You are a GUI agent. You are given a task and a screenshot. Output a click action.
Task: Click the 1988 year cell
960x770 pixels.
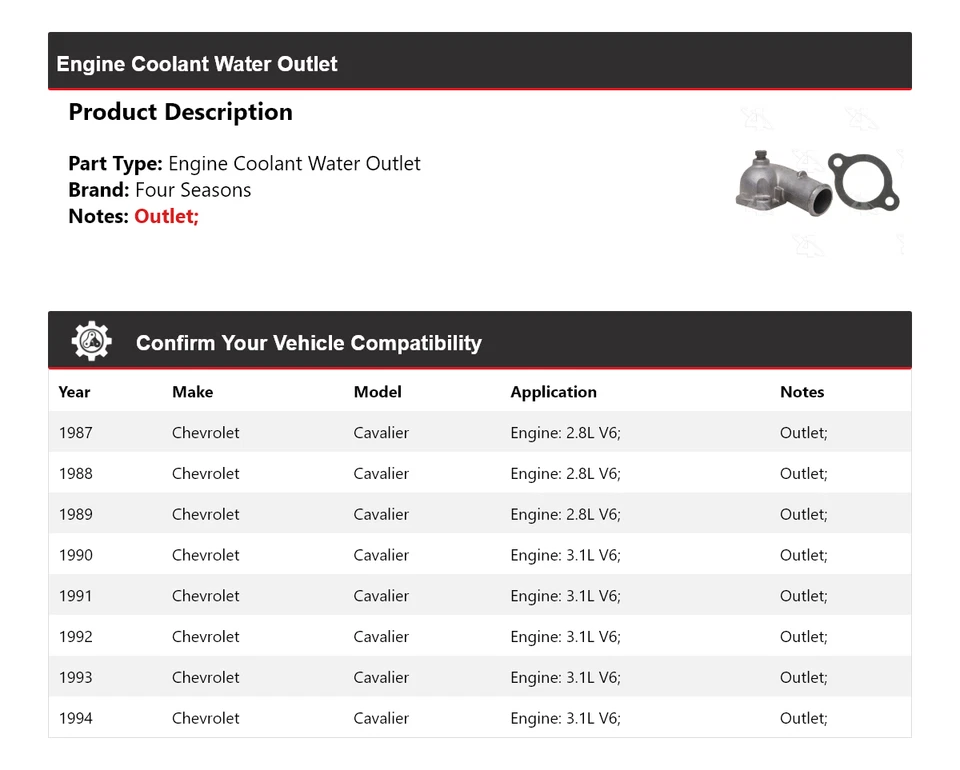(x=76, y=474)
